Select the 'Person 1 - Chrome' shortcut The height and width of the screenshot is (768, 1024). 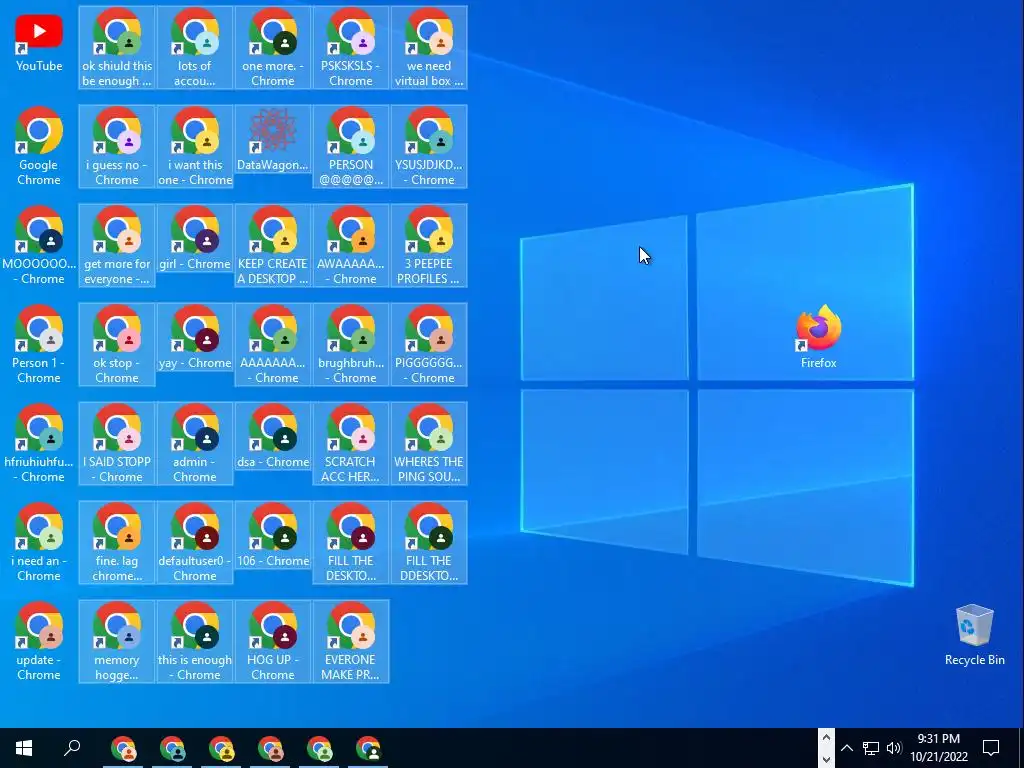coord(39,344)
